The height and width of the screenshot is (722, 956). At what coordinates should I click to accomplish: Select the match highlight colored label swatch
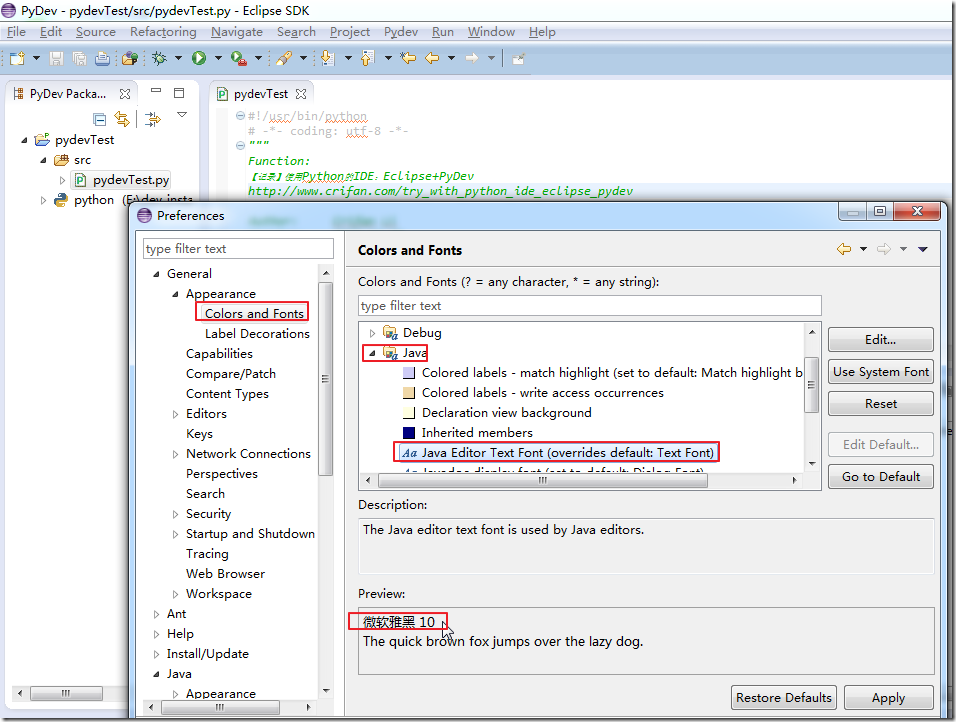pyautogui.click(x=409, y=373)
